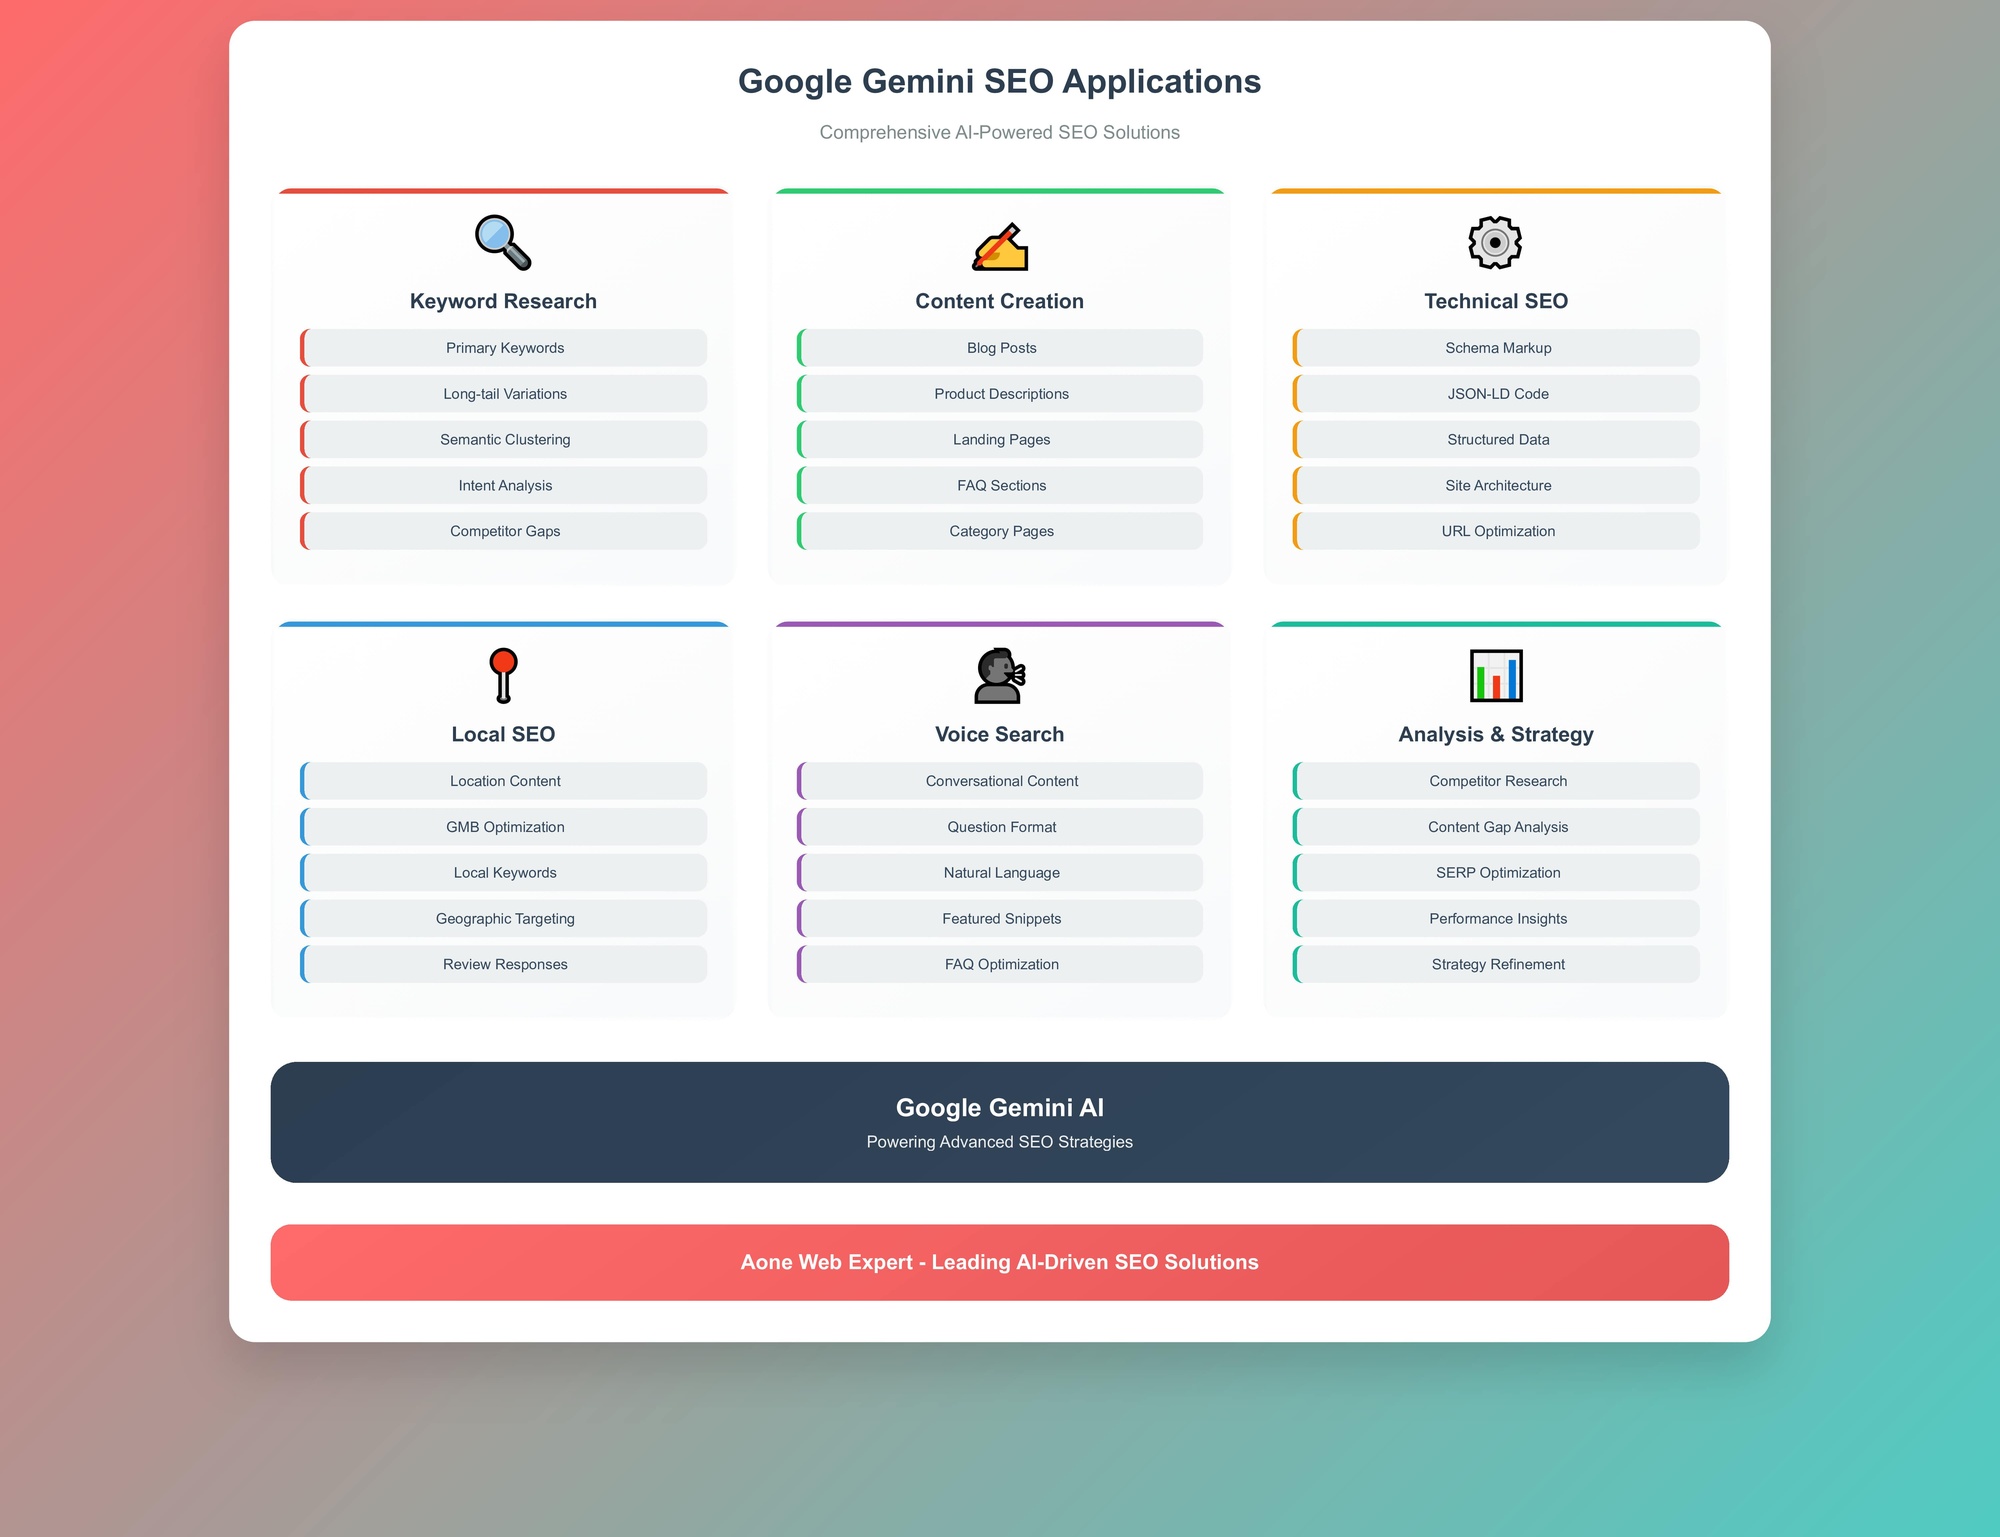Select the Primary Keywords item
Screen dimensions: 2000x1537
(504, 348)
